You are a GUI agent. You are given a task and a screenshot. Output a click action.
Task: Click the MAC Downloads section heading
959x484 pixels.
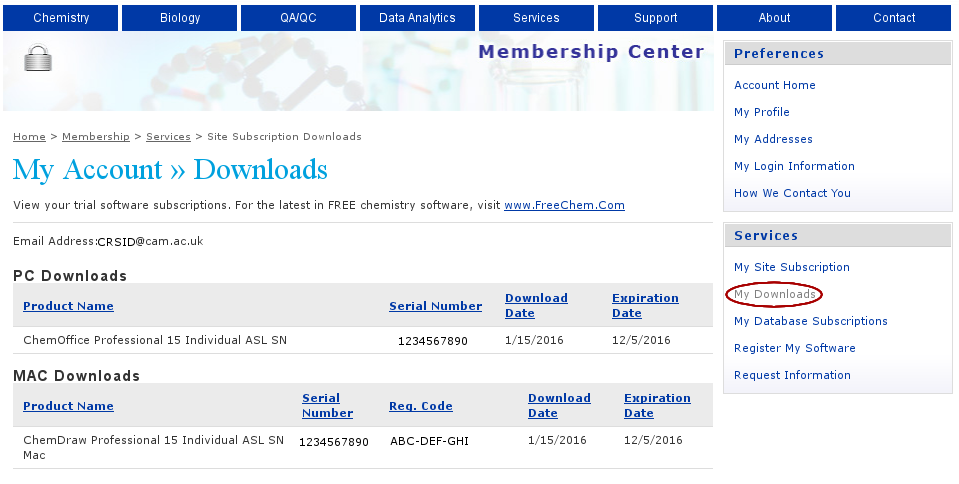tap(76, 376)
